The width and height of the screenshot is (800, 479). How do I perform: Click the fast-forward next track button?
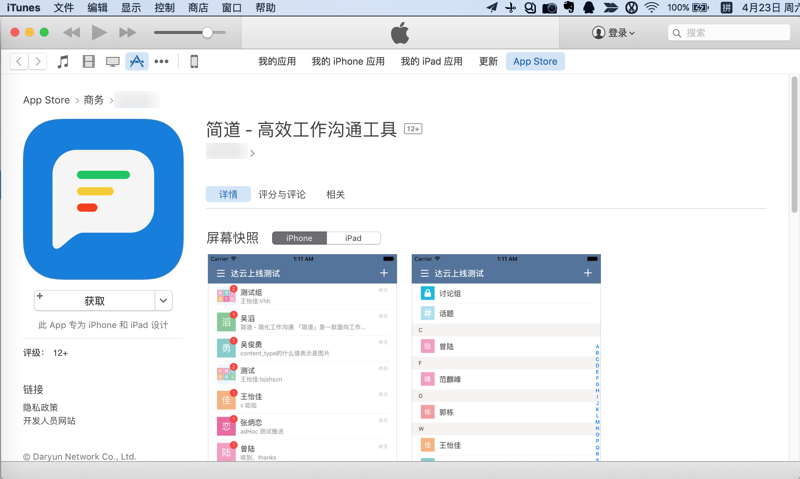tap(127, 33)
